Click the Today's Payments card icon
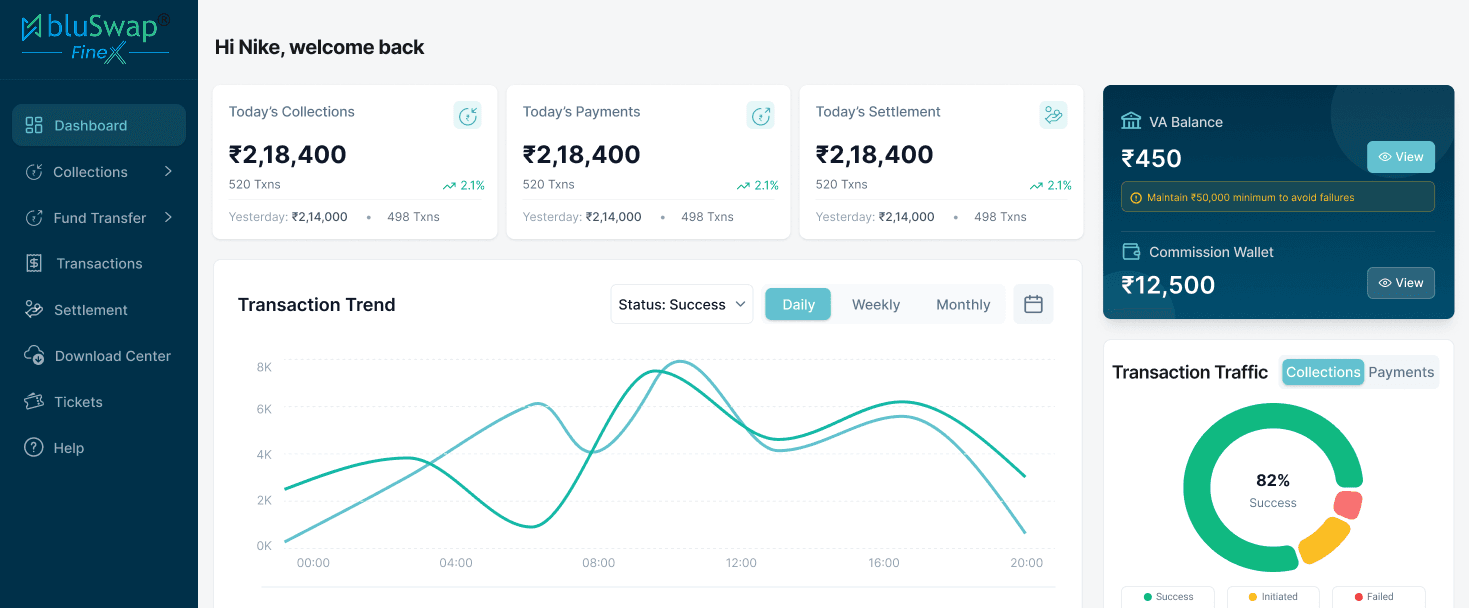 click(761, 115)
